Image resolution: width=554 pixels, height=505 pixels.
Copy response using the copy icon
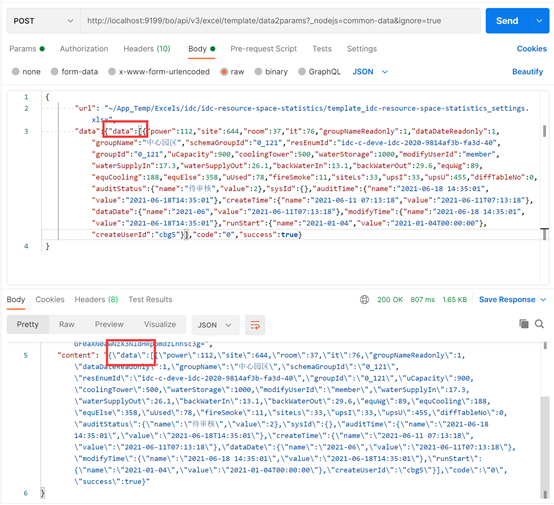click(524, 323)
